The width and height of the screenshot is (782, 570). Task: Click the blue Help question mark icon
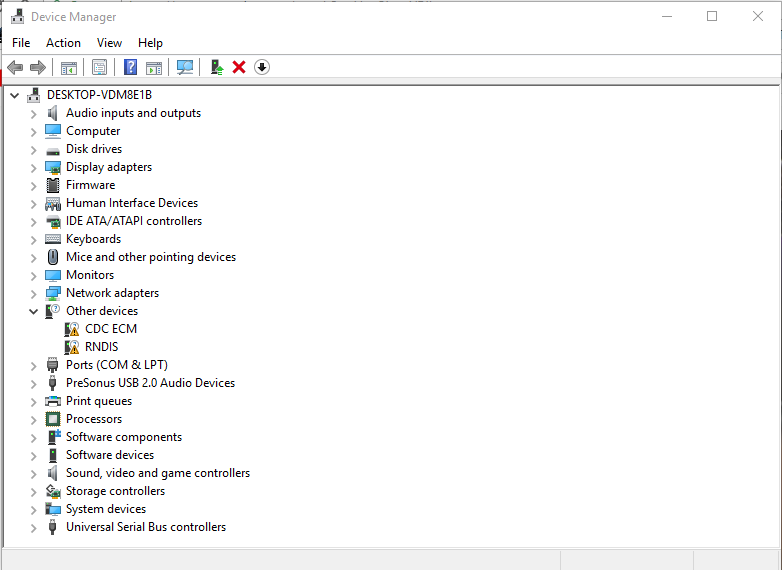(x=130, y=67)
